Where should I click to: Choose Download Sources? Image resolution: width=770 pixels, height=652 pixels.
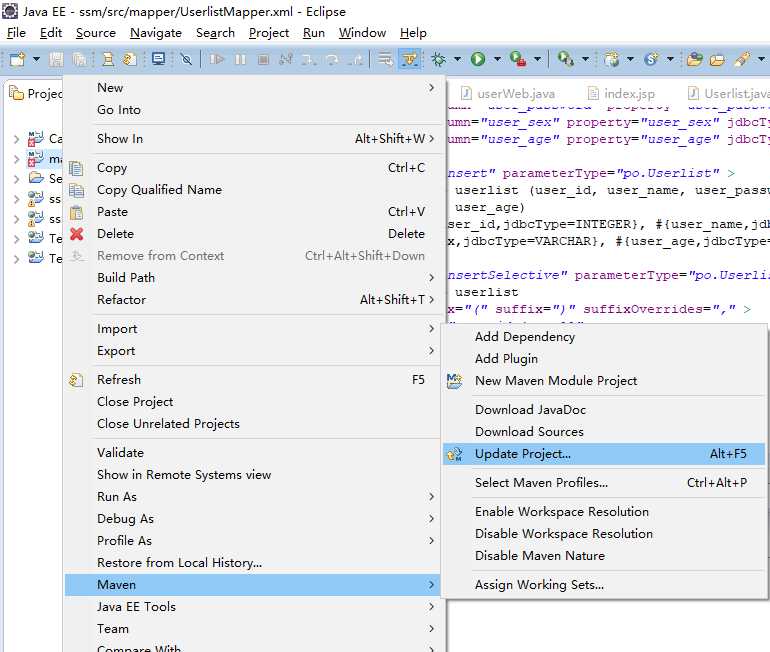604,432
